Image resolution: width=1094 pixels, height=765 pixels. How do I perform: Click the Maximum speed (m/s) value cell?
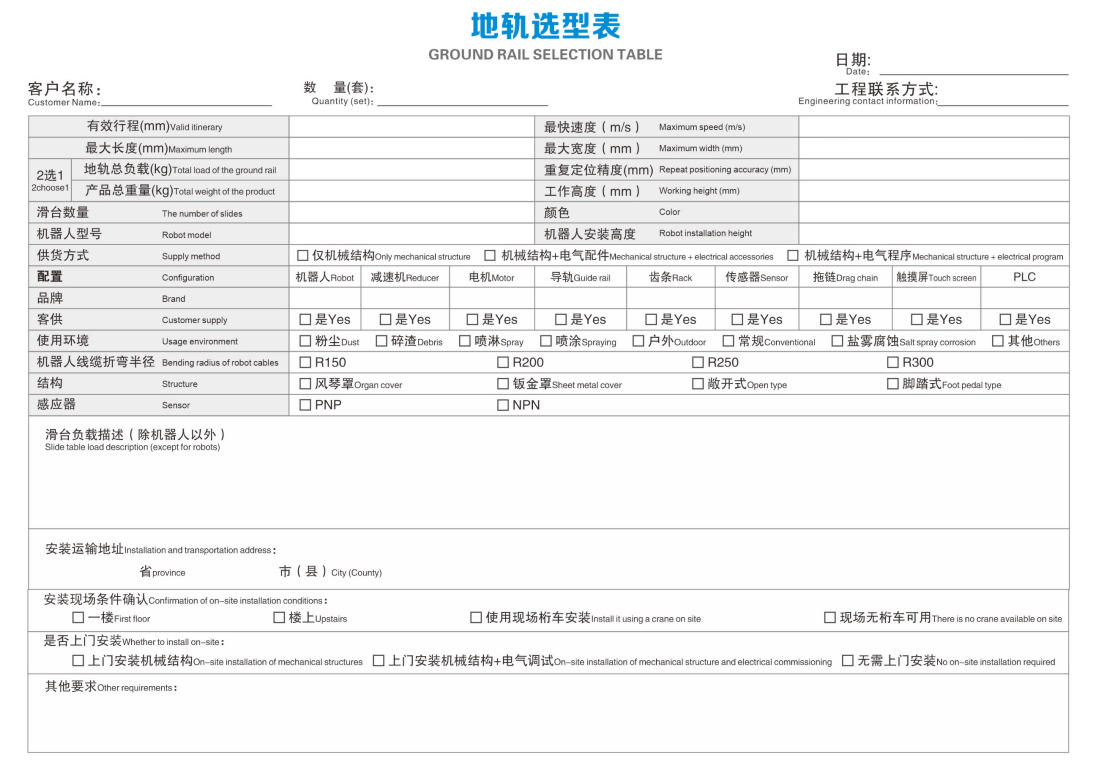(x=933, y=127)
